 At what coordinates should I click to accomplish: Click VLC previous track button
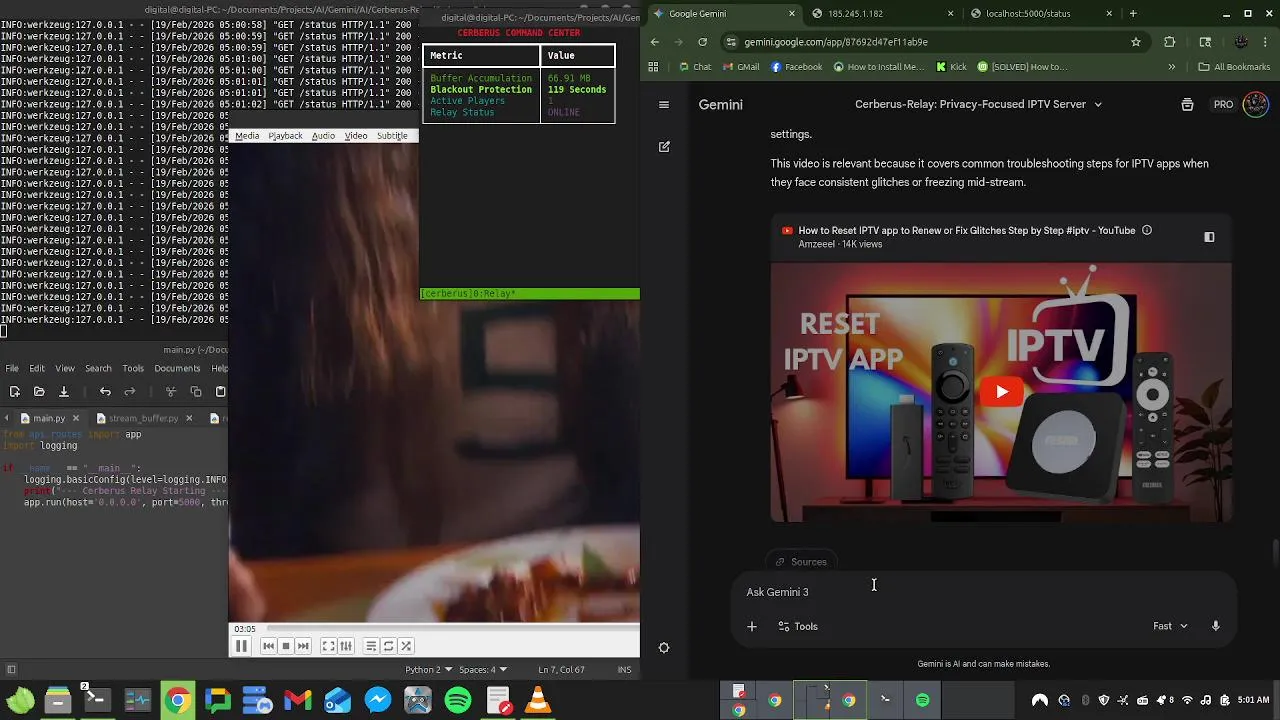(268, 646)
